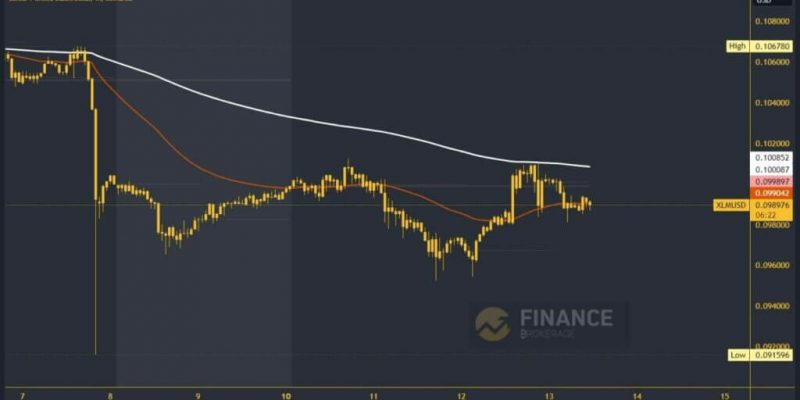Viewport: 800px width, 400px height.
Task: Click the pink 0.099897 price tag
Action: pyautogui.click(x=772, y=181)
